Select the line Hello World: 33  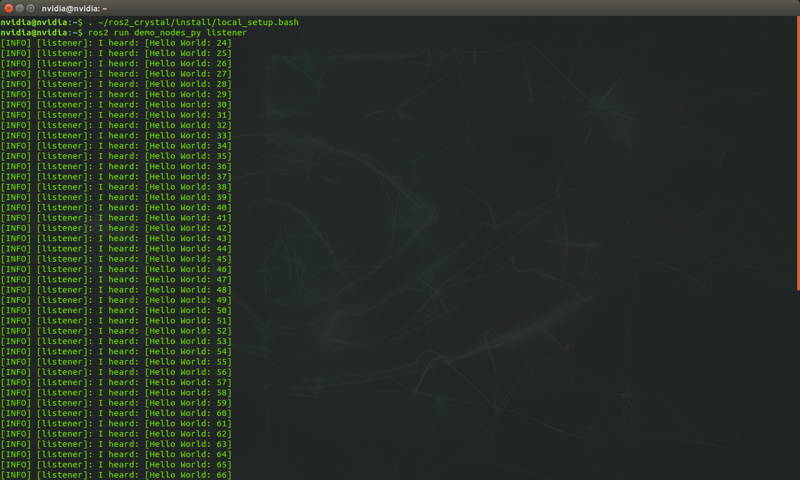(x=116, y=136)
